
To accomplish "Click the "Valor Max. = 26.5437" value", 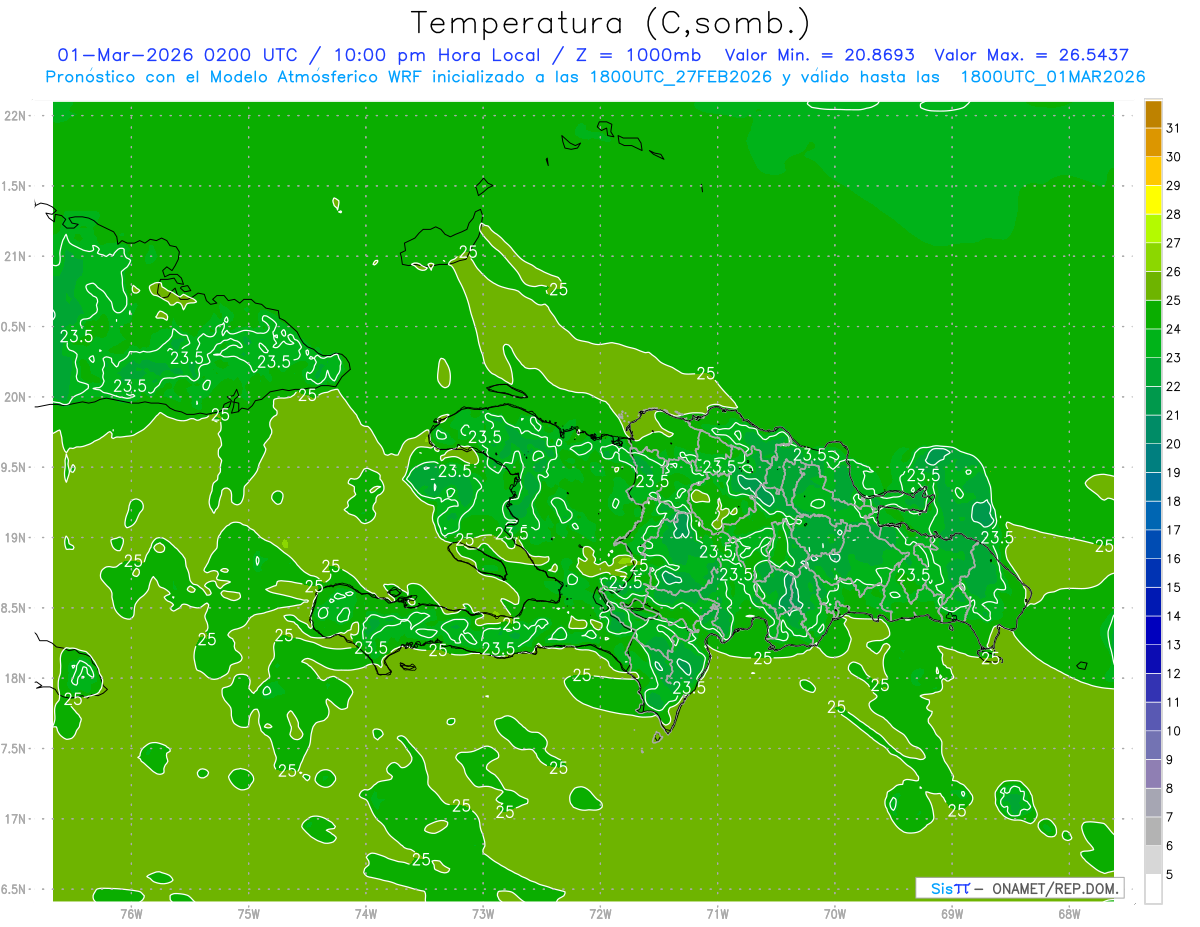I will pyautogui.click(x=1032, y=55).
